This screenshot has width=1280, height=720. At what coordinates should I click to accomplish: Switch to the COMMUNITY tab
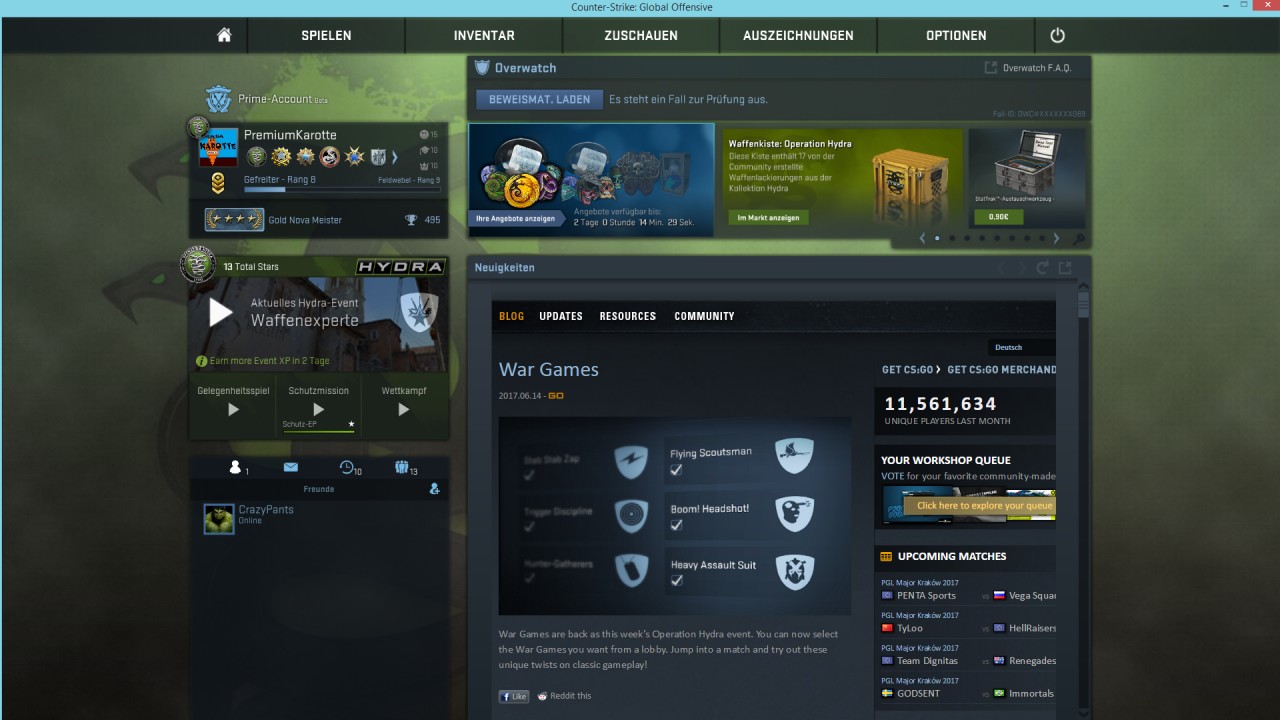pos(704,316)
